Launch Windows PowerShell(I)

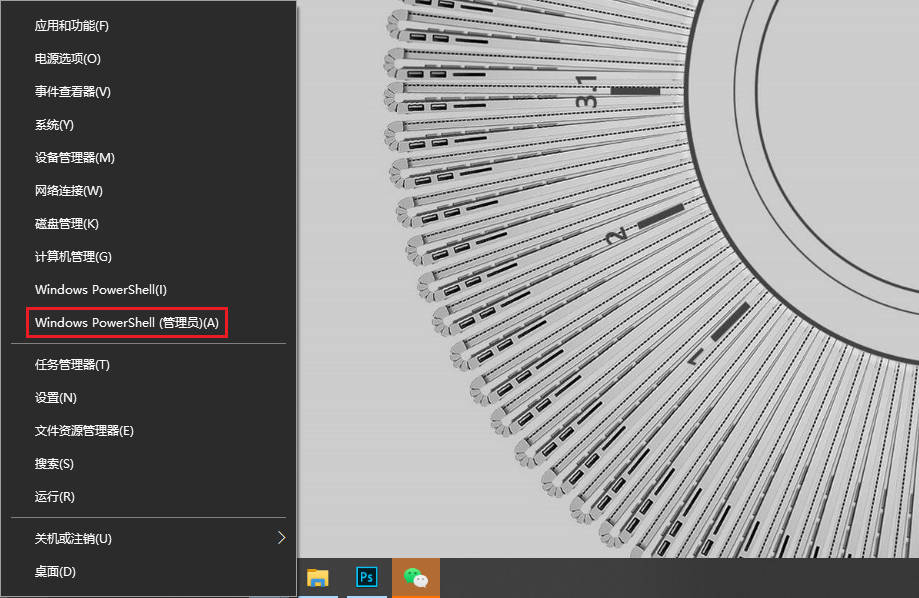(x=148, y=290)
